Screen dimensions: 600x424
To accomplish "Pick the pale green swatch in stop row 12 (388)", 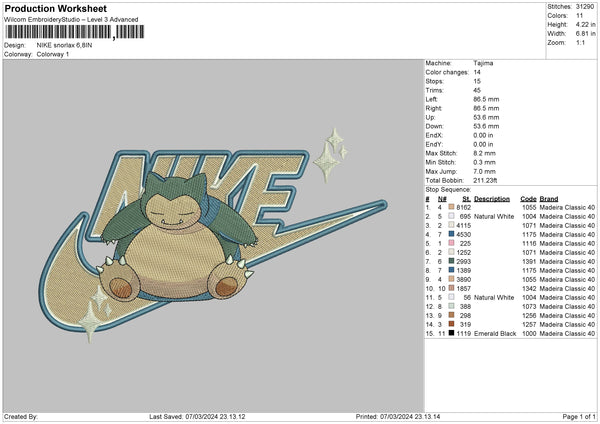I will 451,306.
